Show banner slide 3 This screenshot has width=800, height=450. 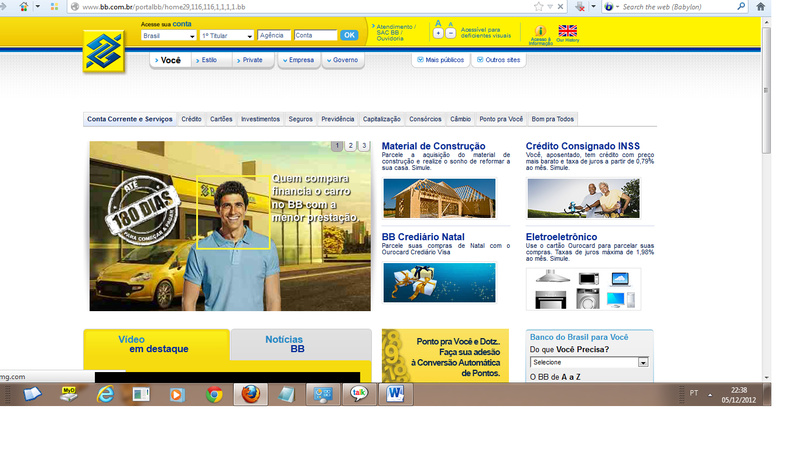tap(364, 146)
